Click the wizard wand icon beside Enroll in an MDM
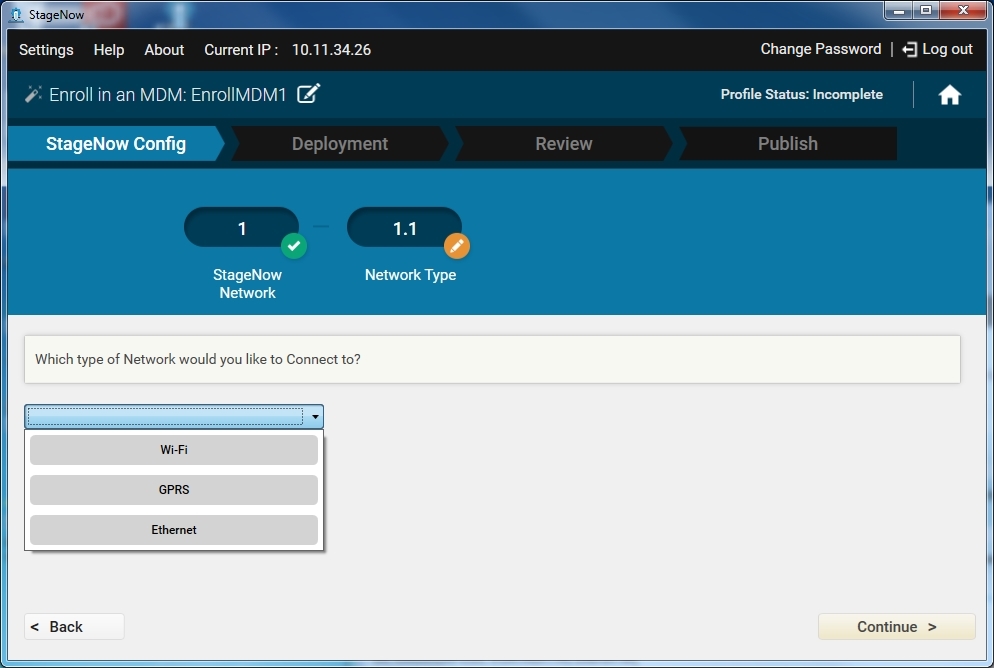994x668 pixels. (33, 94)
